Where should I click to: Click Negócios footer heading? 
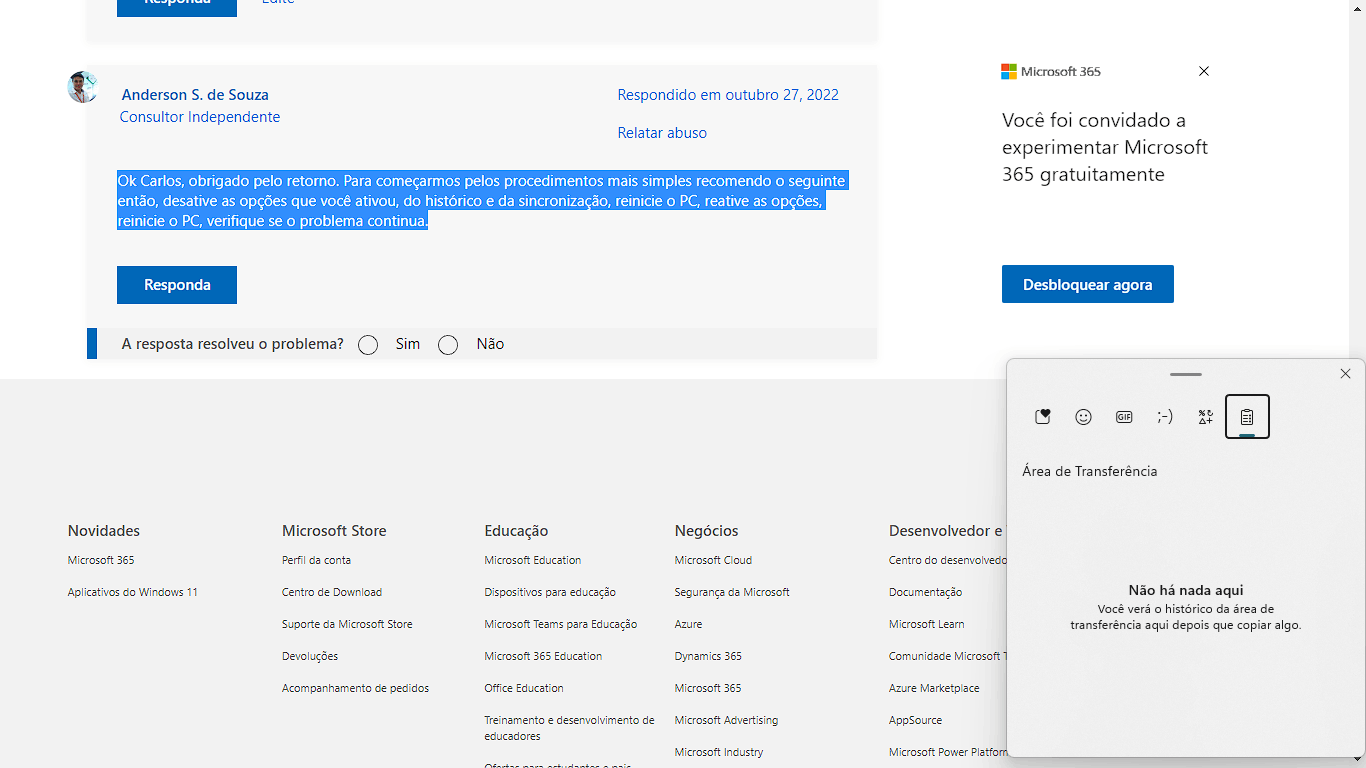706,531
